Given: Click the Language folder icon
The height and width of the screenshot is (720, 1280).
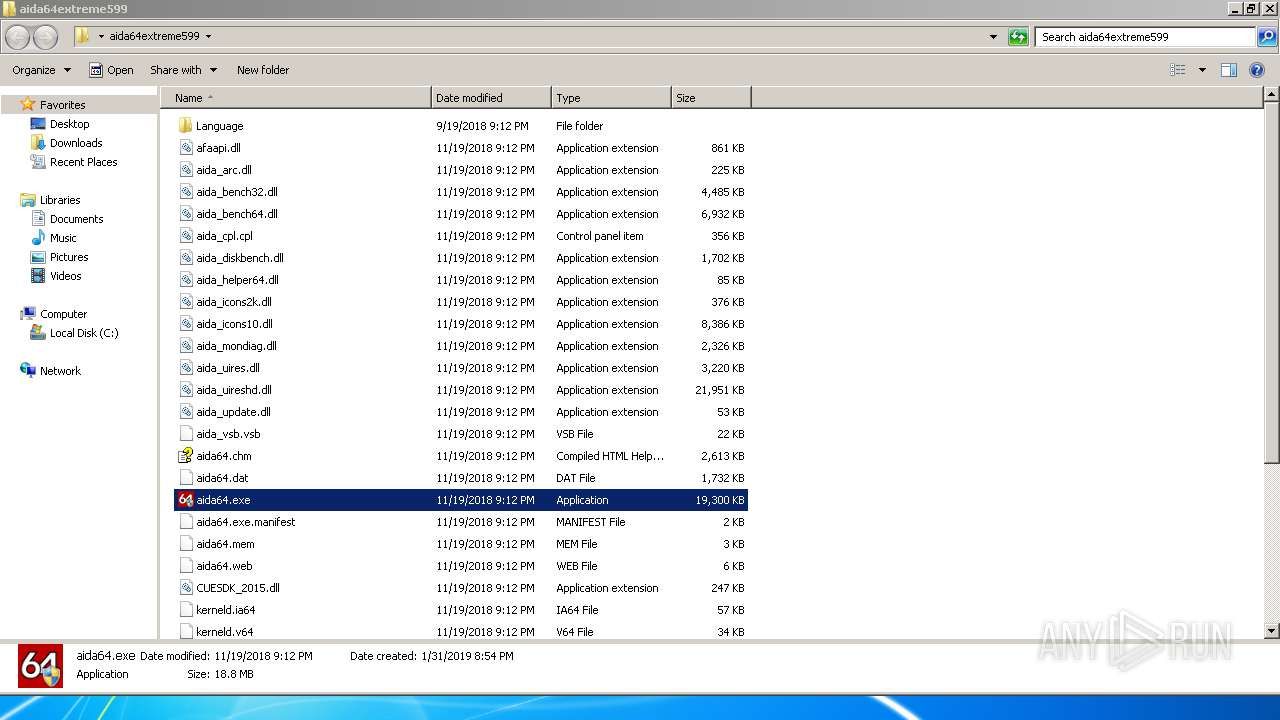Looking at the screenshot, I should click(185, 126).
